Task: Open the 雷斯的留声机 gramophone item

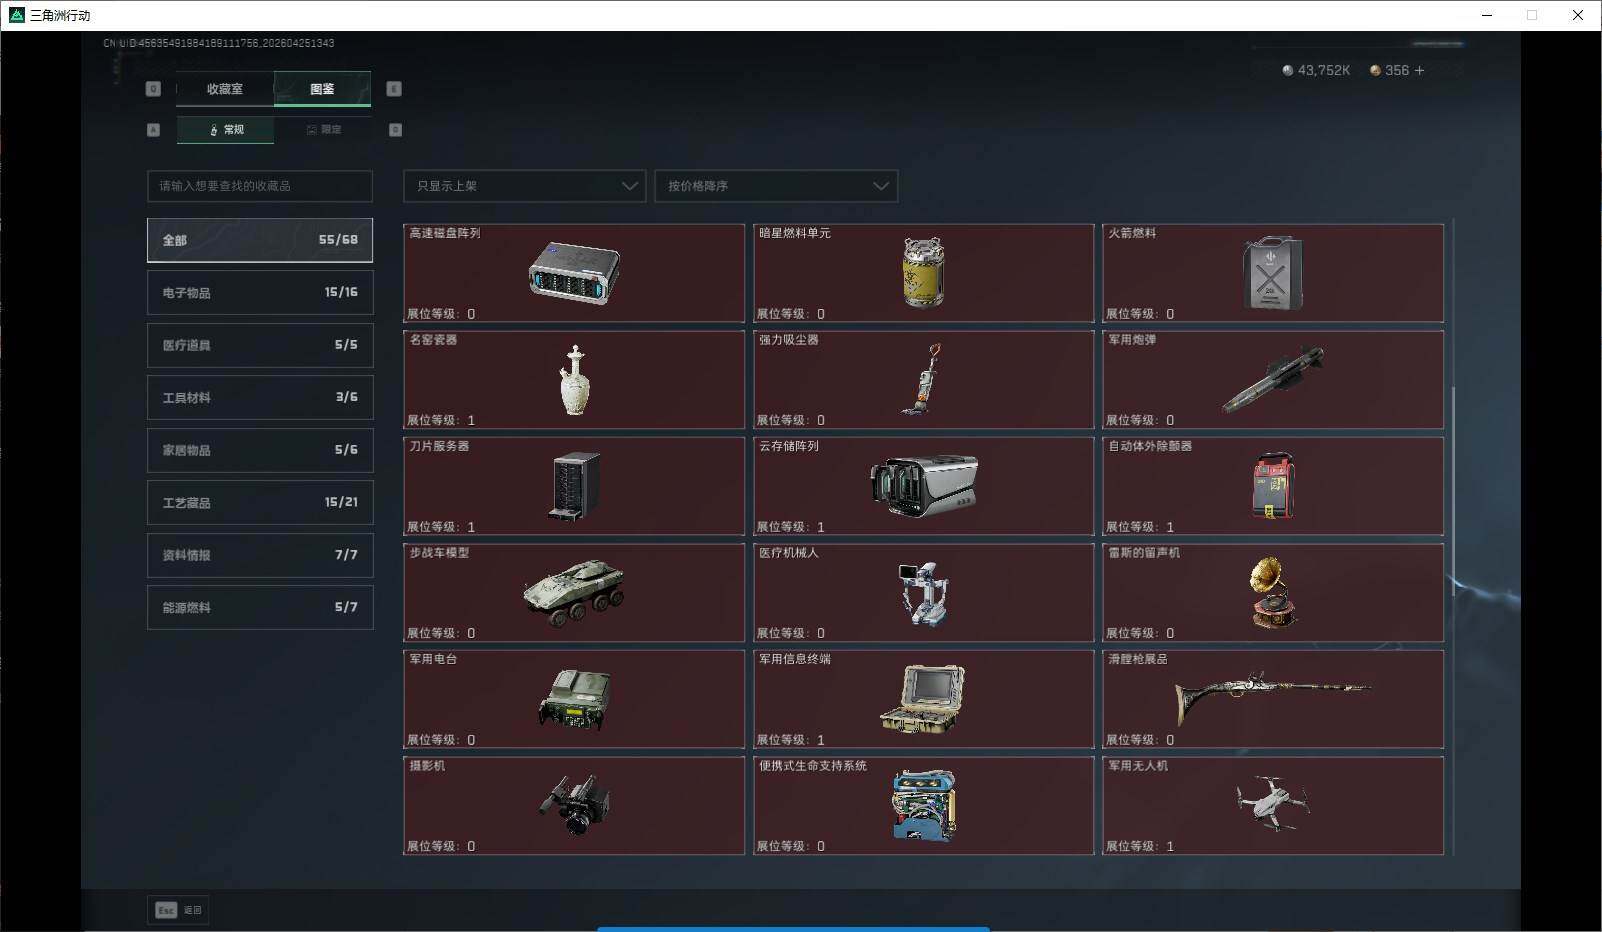Action: pyautogui.click(x=1273, y=593)
